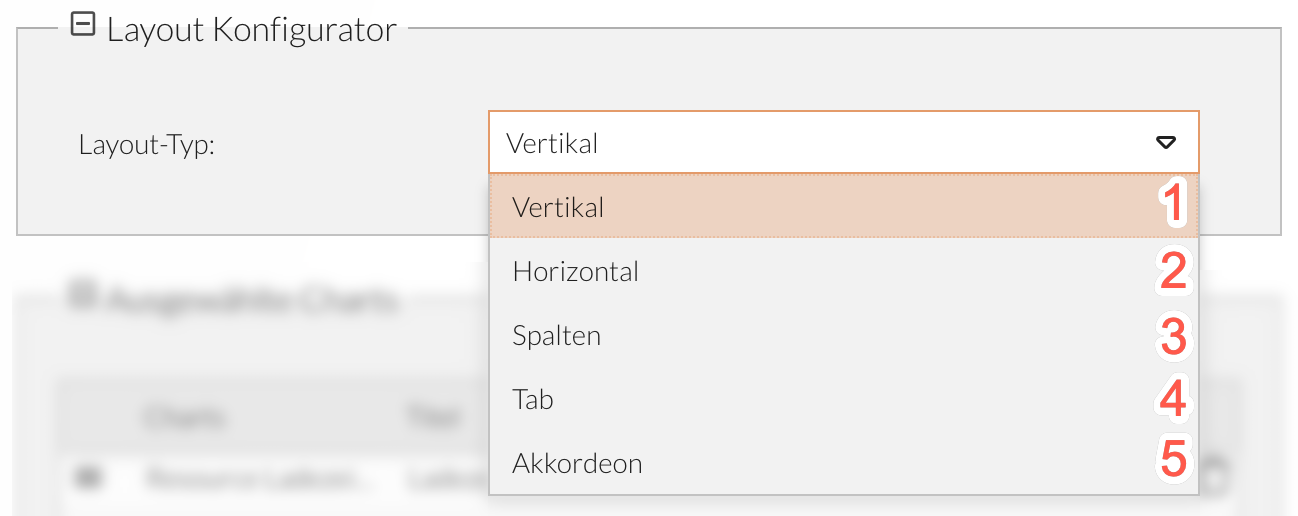The width and height of the screenshot is (1298, 516).
Task: Click the Layout Konfigurator section title
Action: coord(251,30)
